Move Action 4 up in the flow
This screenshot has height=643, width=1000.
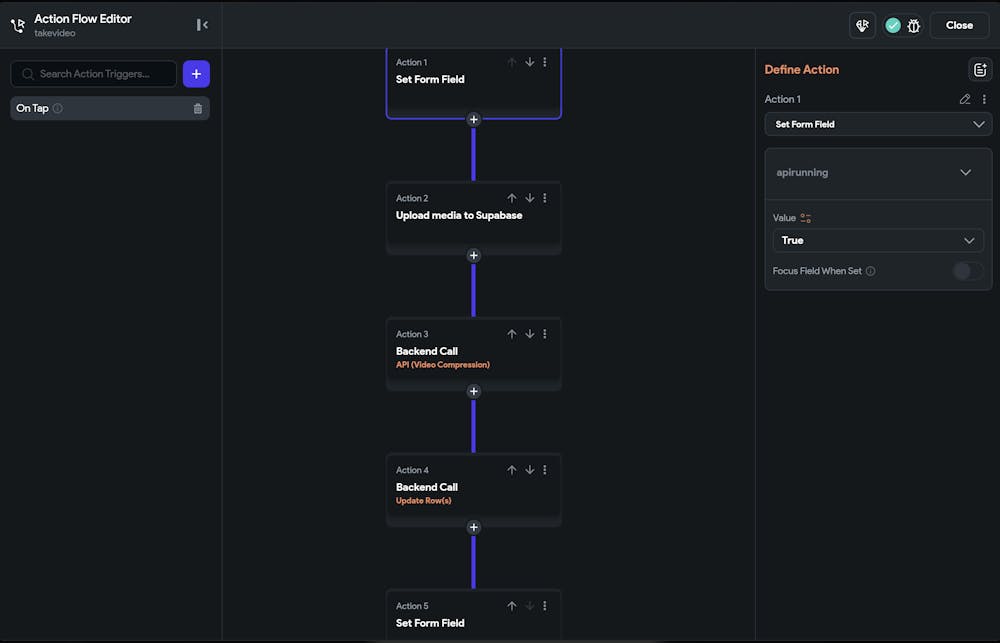512,470
